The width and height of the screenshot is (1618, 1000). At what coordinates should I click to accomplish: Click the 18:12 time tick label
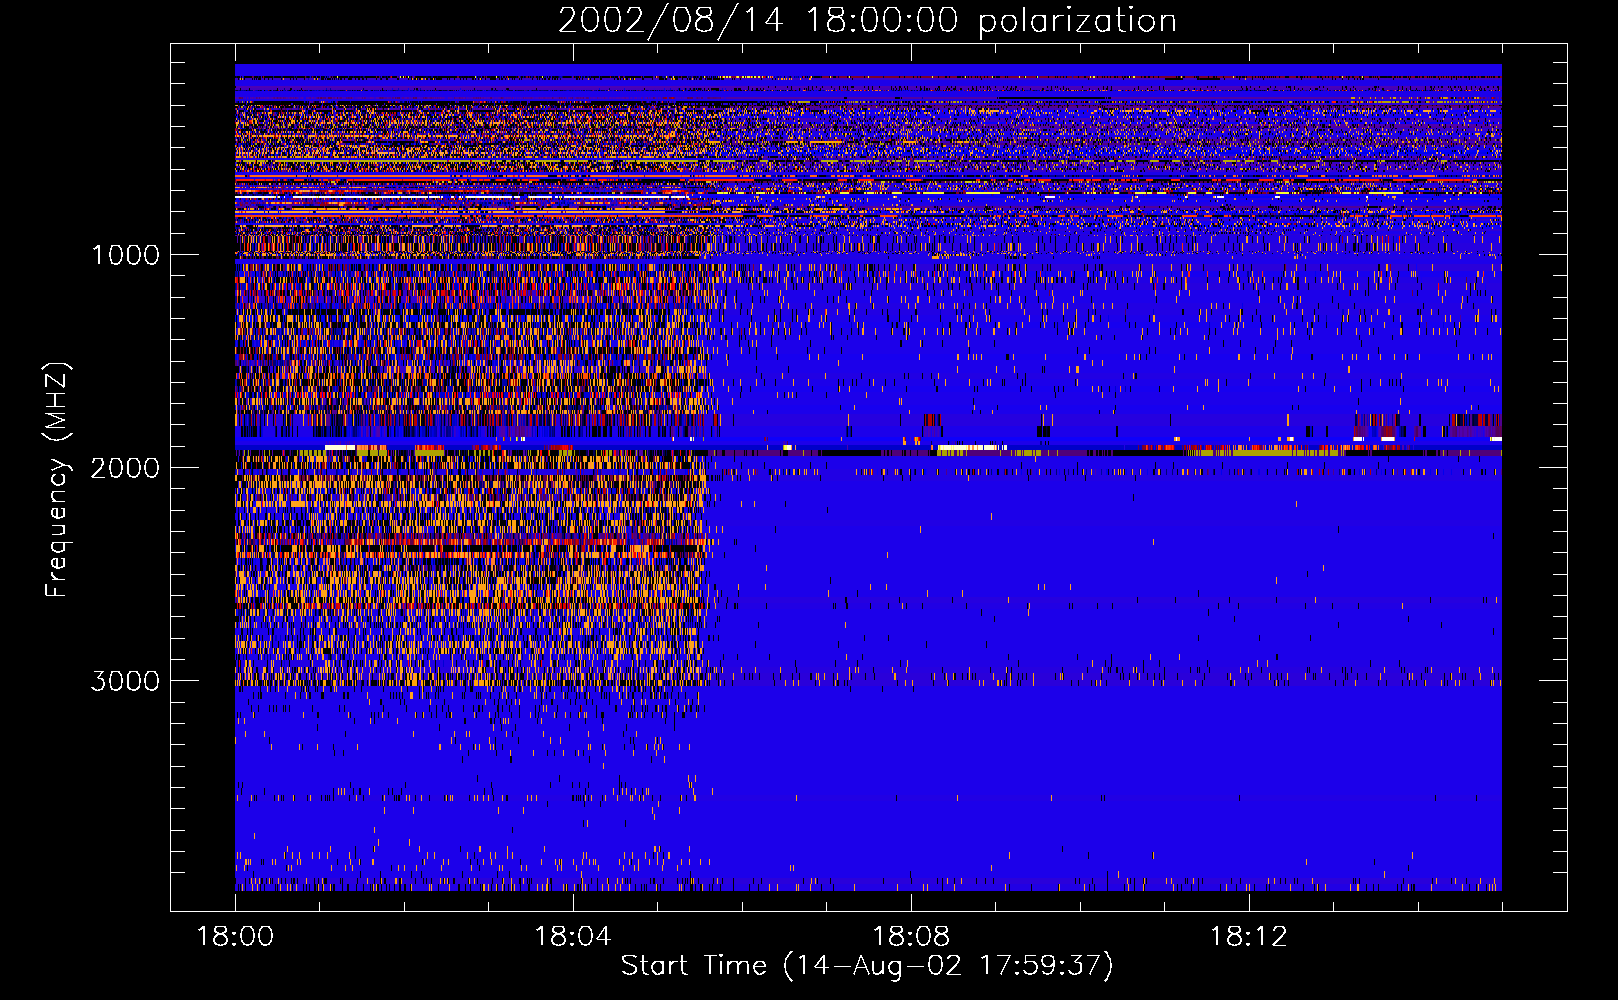pos(1249,937)
